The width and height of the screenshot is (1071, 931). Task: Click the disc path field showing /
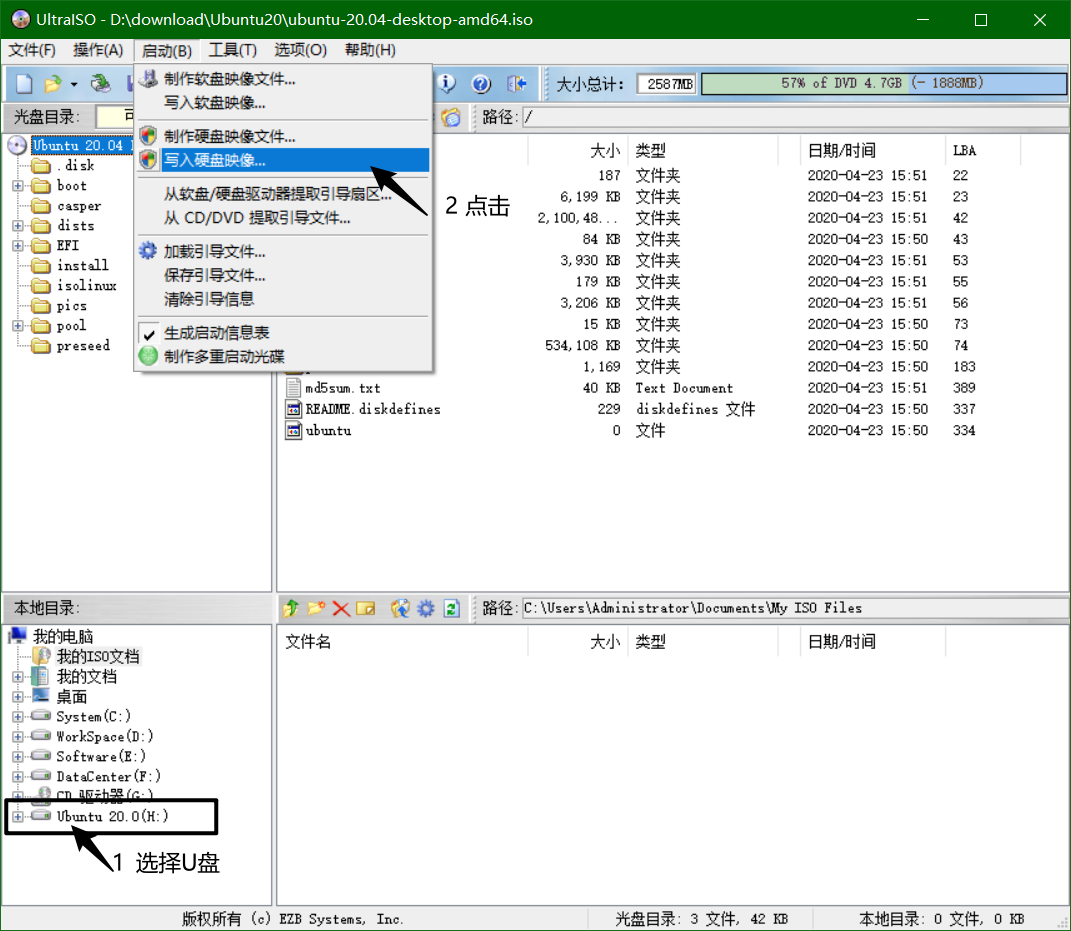[794, 117]
